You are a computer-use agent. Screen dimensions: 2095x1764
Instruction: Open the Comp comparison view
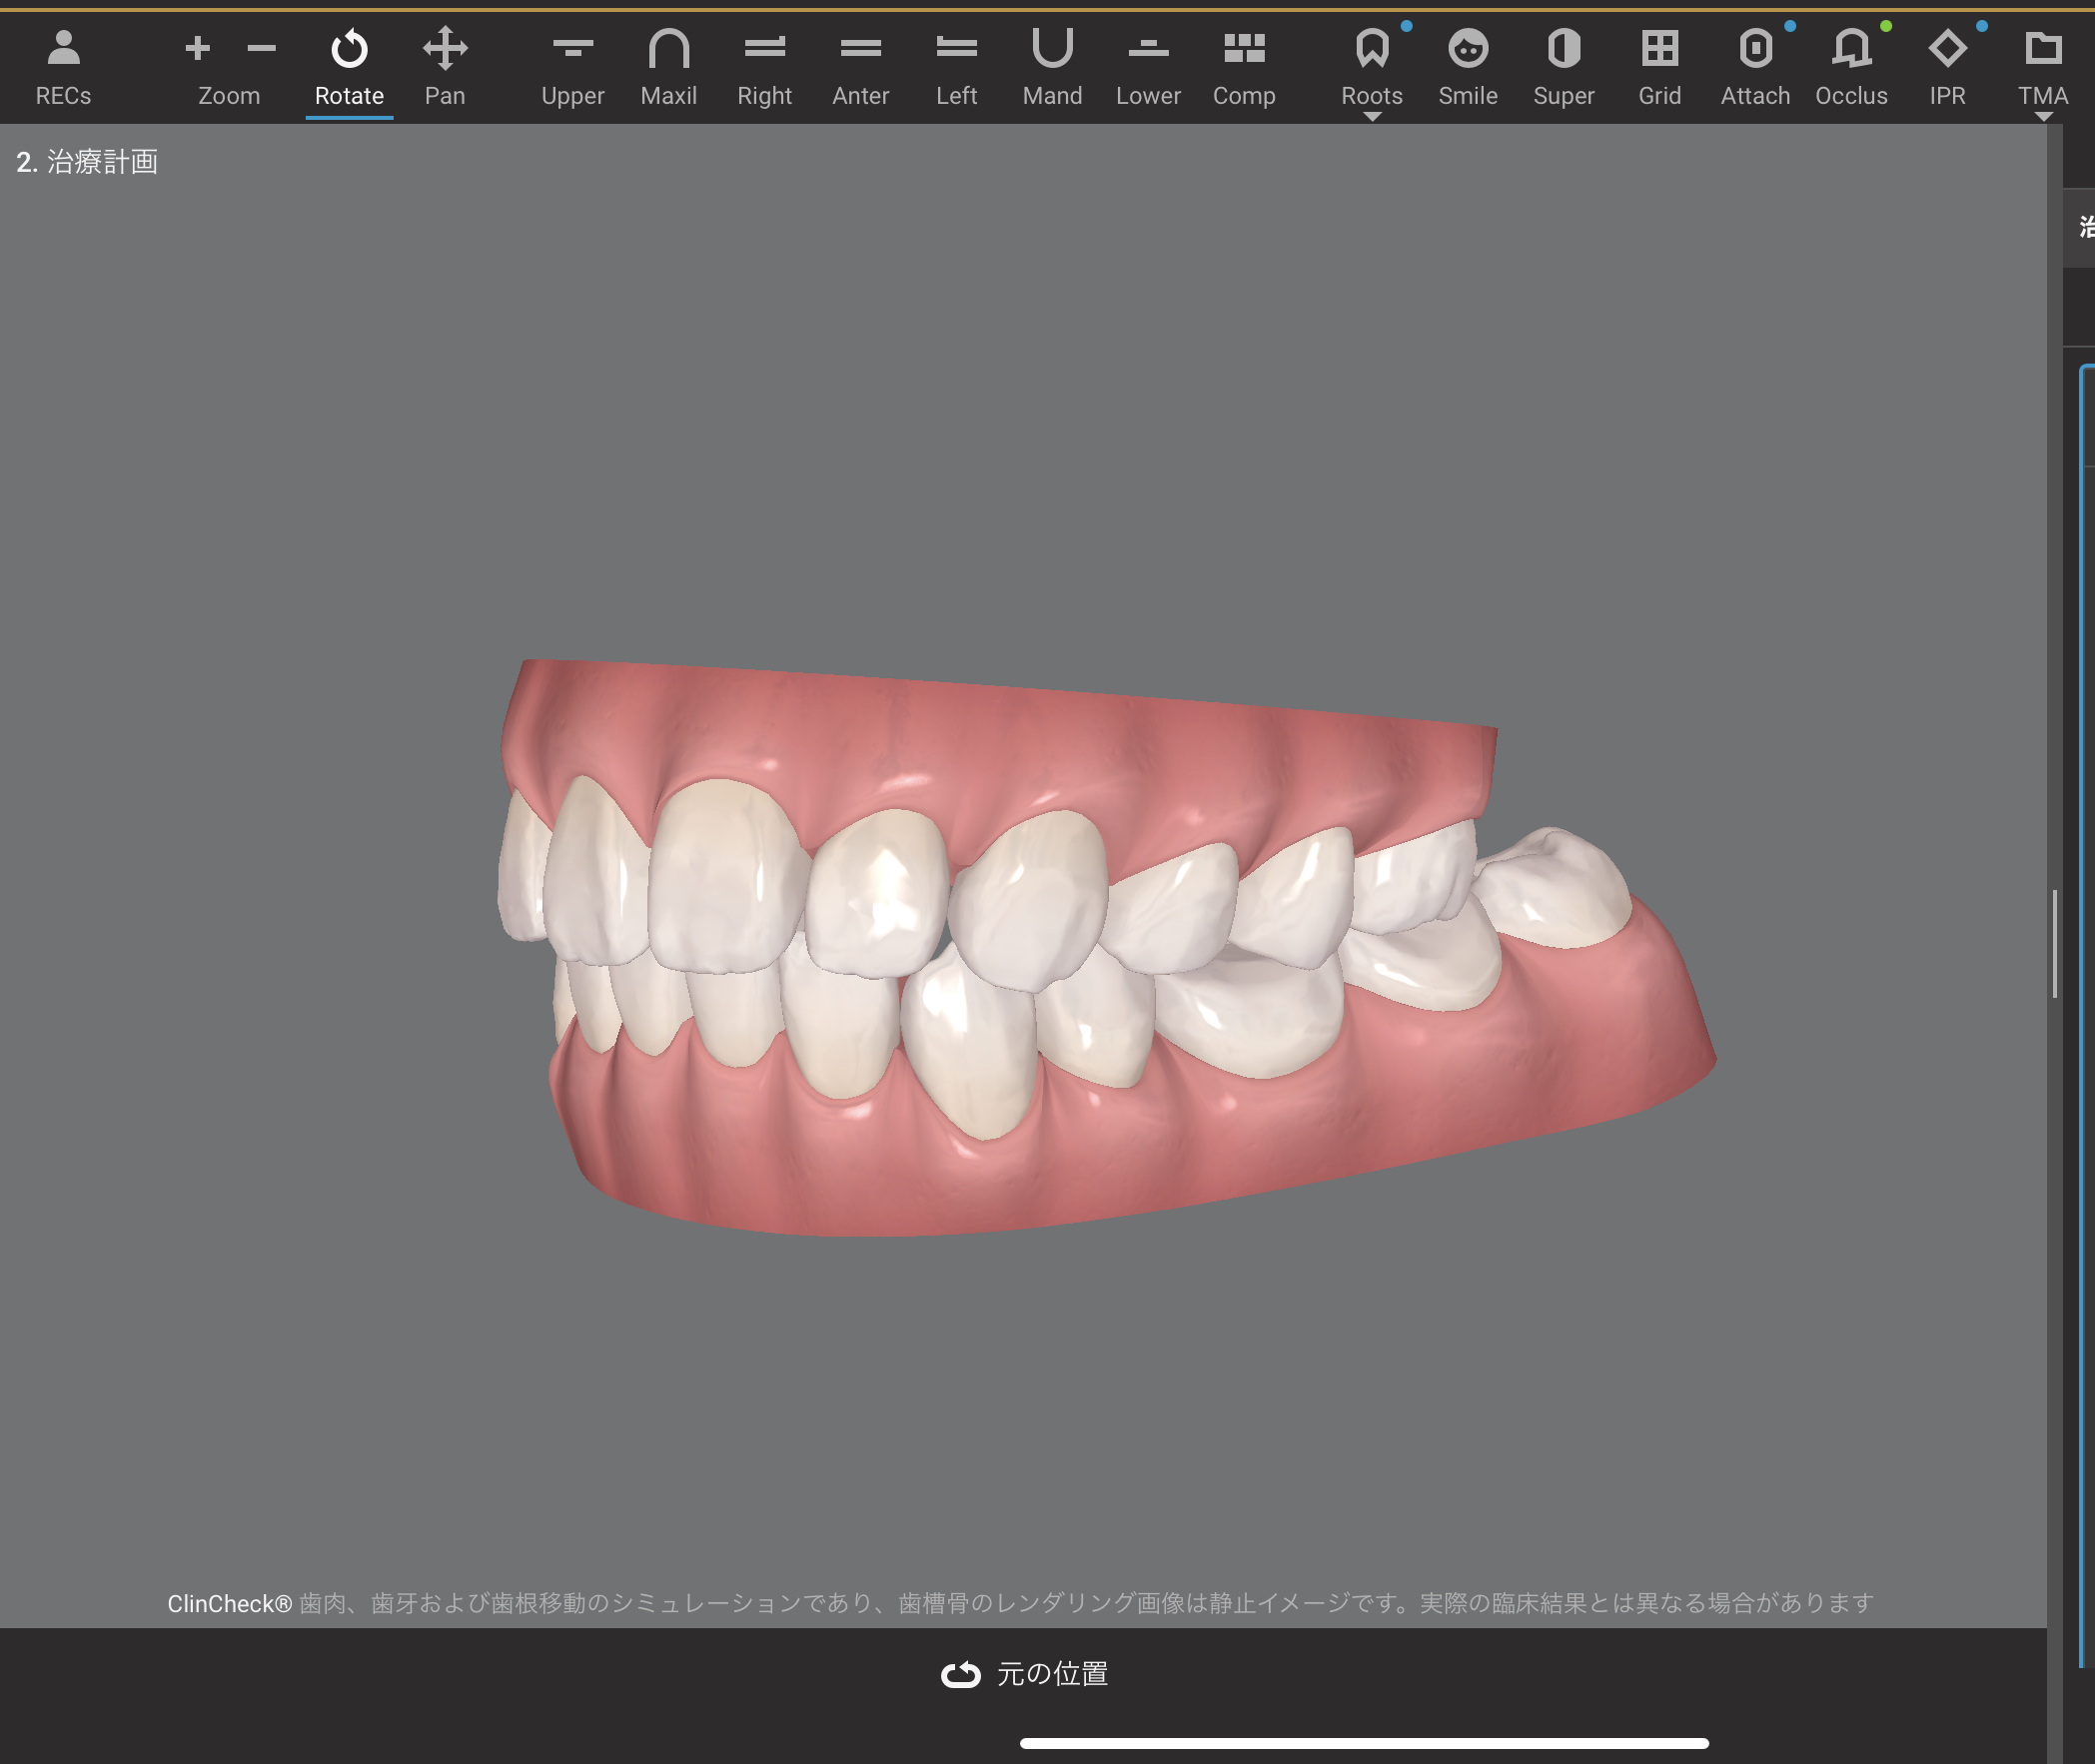coord(1244,66)
